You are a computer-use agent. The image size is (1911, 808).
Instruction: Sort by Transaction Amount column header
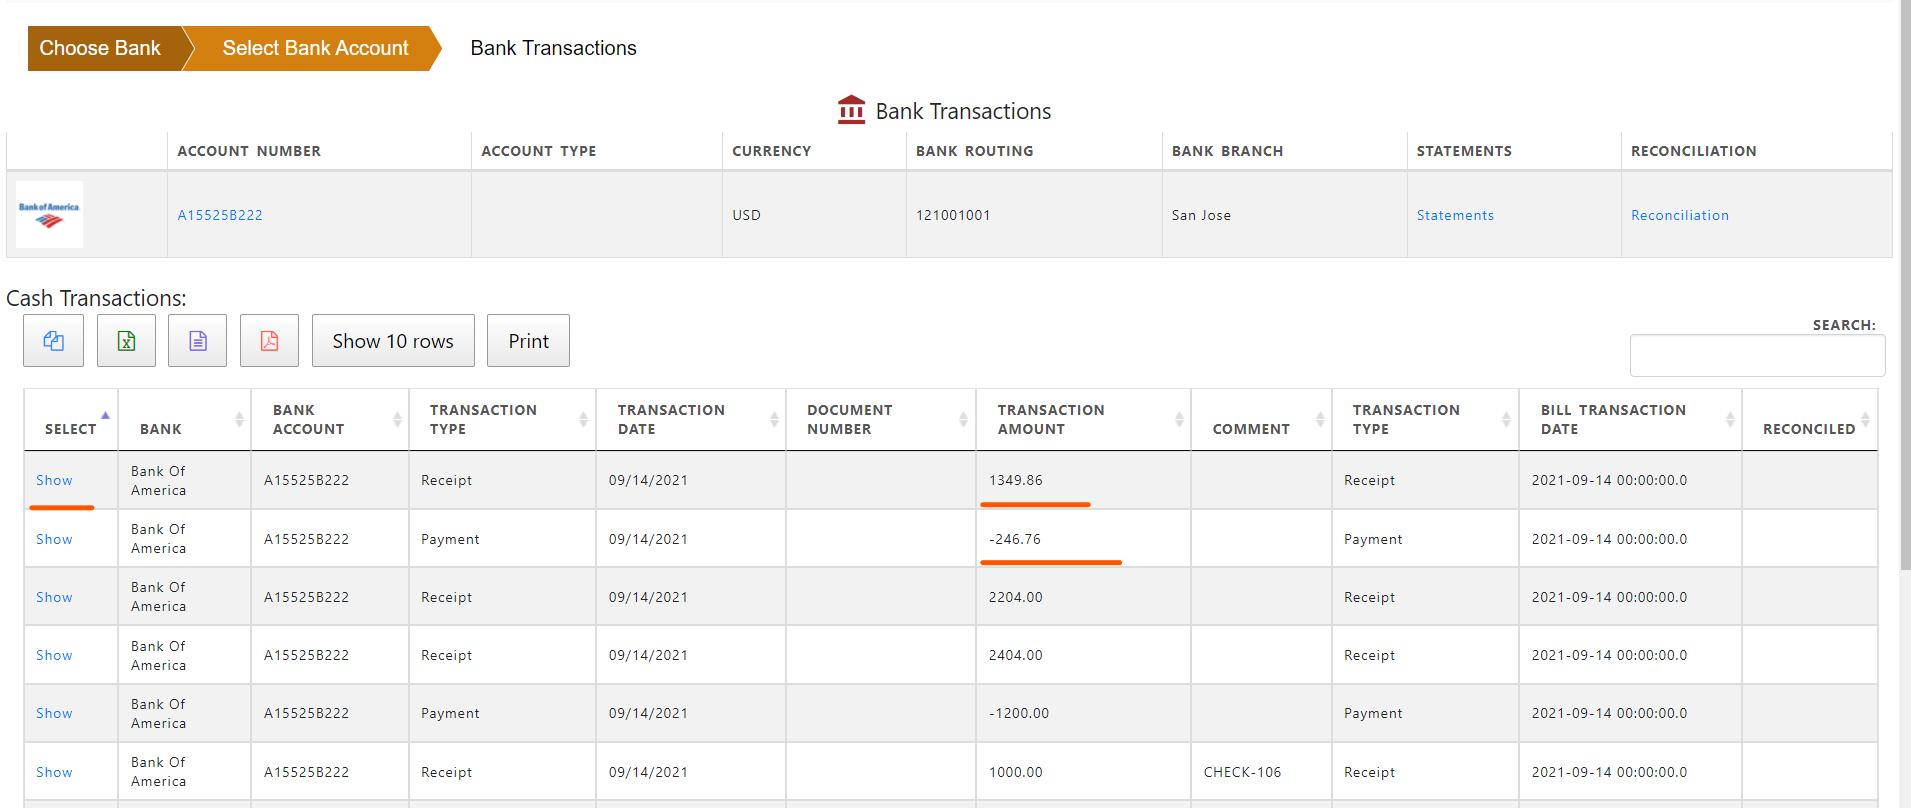click(x=1083, y=420)
